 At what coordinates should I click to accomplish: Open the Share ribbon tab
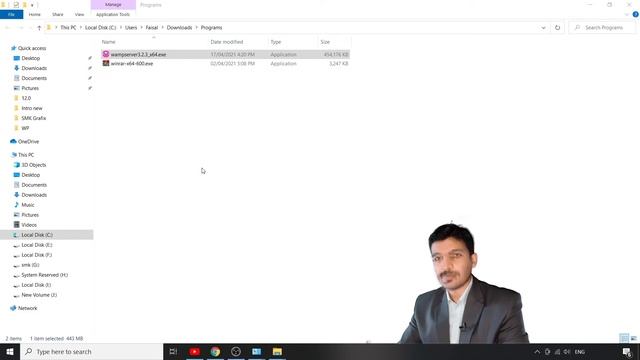(x=58, y=14)
